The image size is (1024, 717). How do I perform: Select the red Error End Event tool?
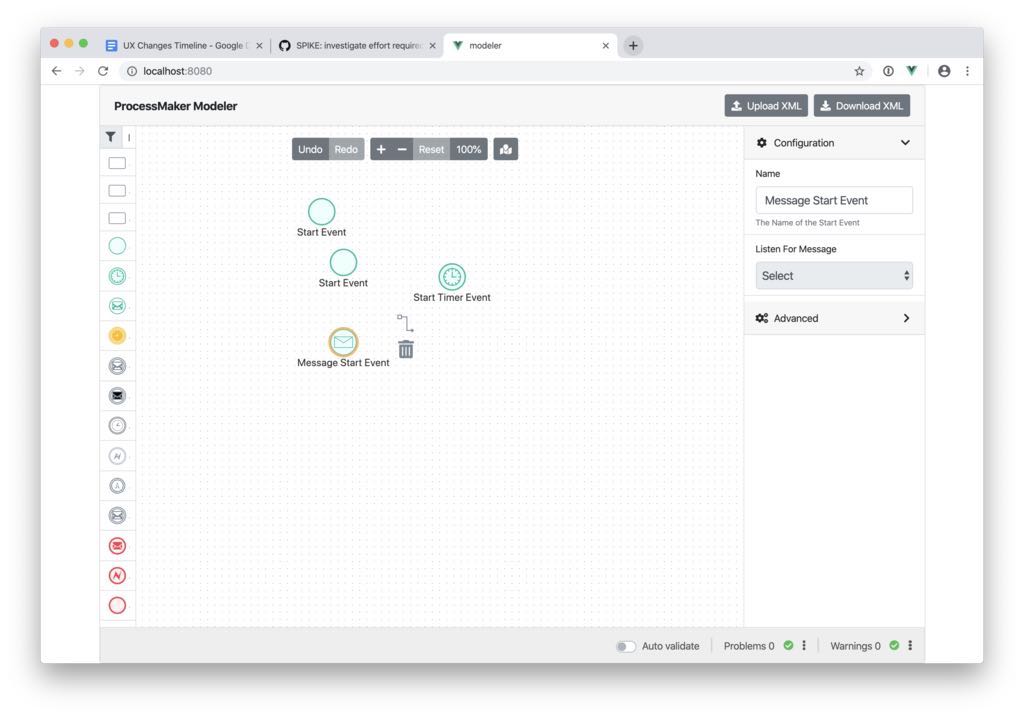coord(117,575)
